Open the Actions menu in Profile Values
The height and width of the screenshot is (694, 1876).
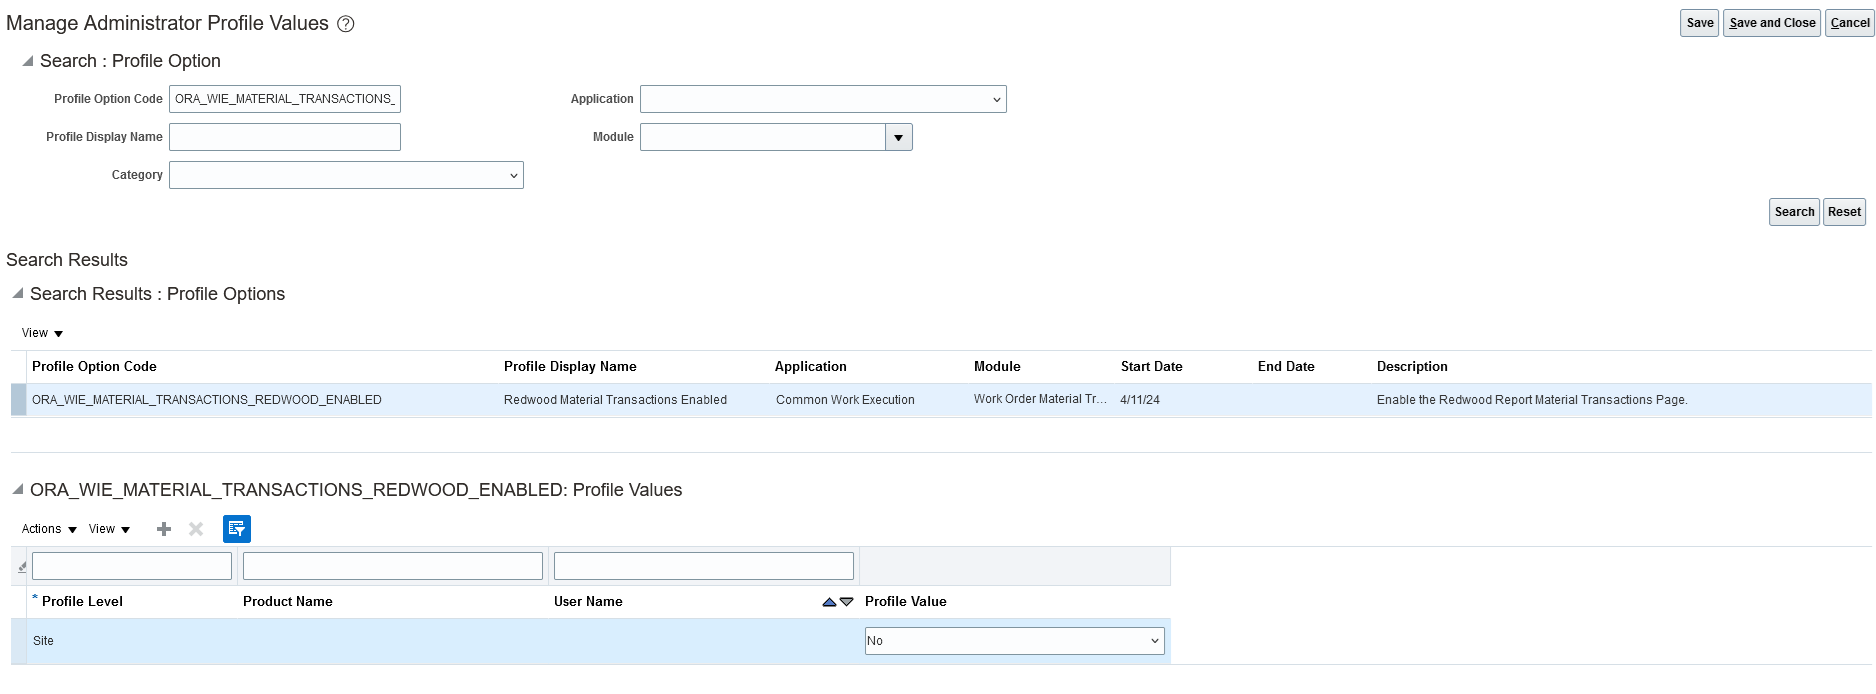49,529
